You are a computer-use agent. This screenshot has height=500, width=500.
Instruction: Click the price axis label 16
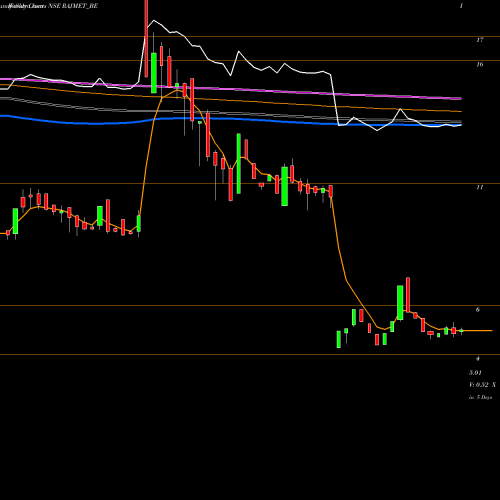pyautogui.click(x=480, y=64)
